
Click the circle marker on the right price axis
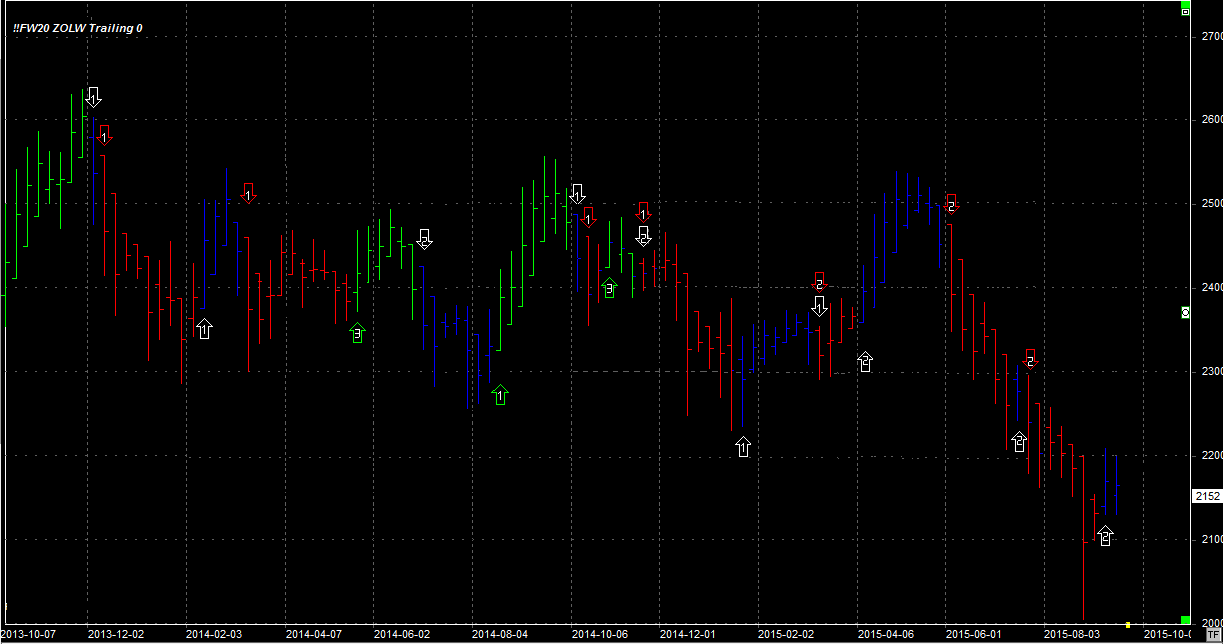click(x=1186, y=313)
